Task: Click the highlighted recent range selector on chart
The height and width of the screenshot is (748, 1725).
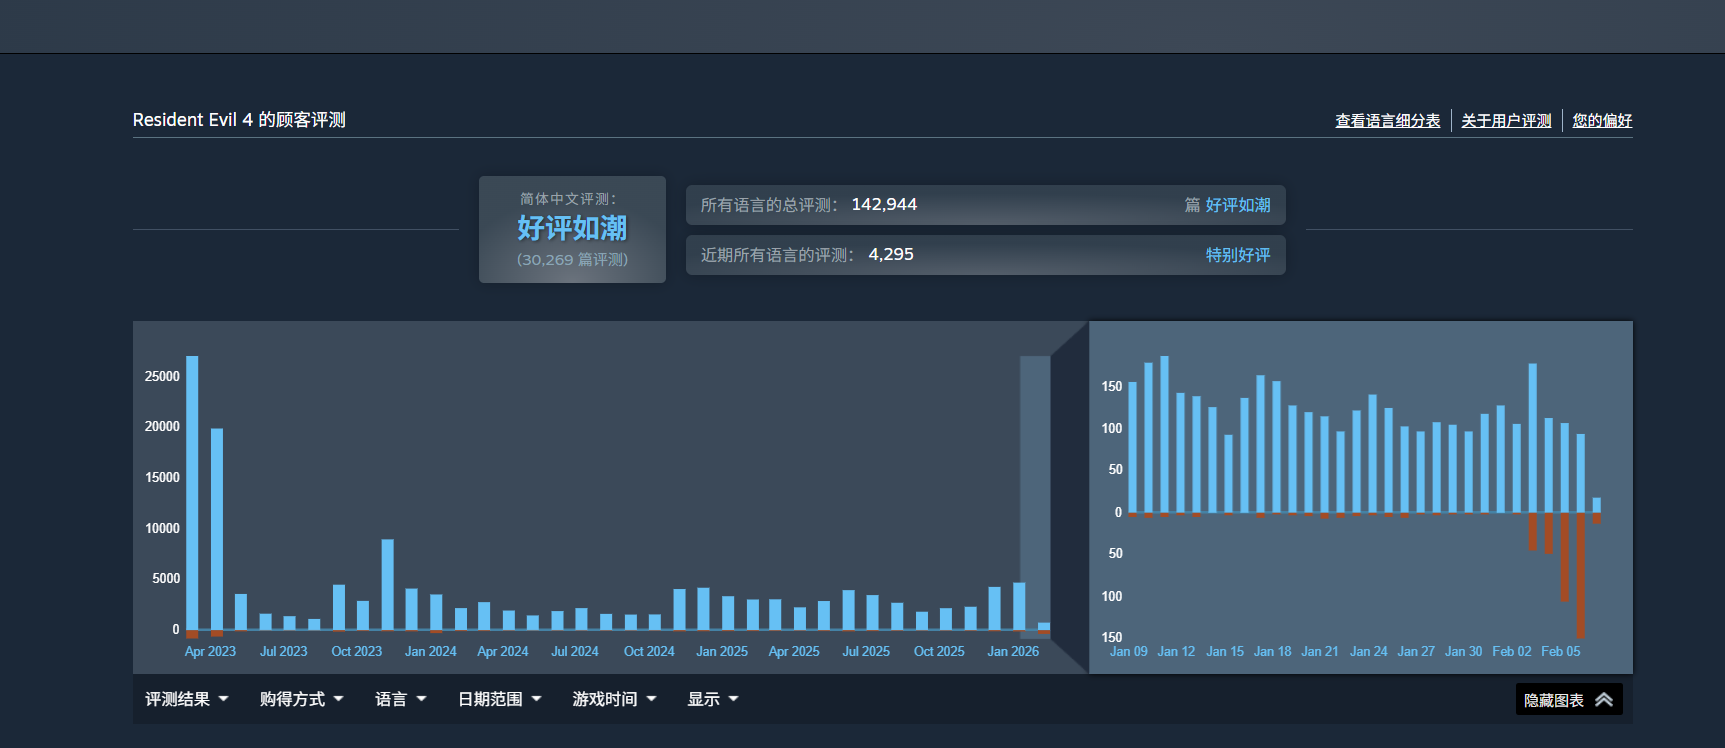Action: click(1035, 495)
